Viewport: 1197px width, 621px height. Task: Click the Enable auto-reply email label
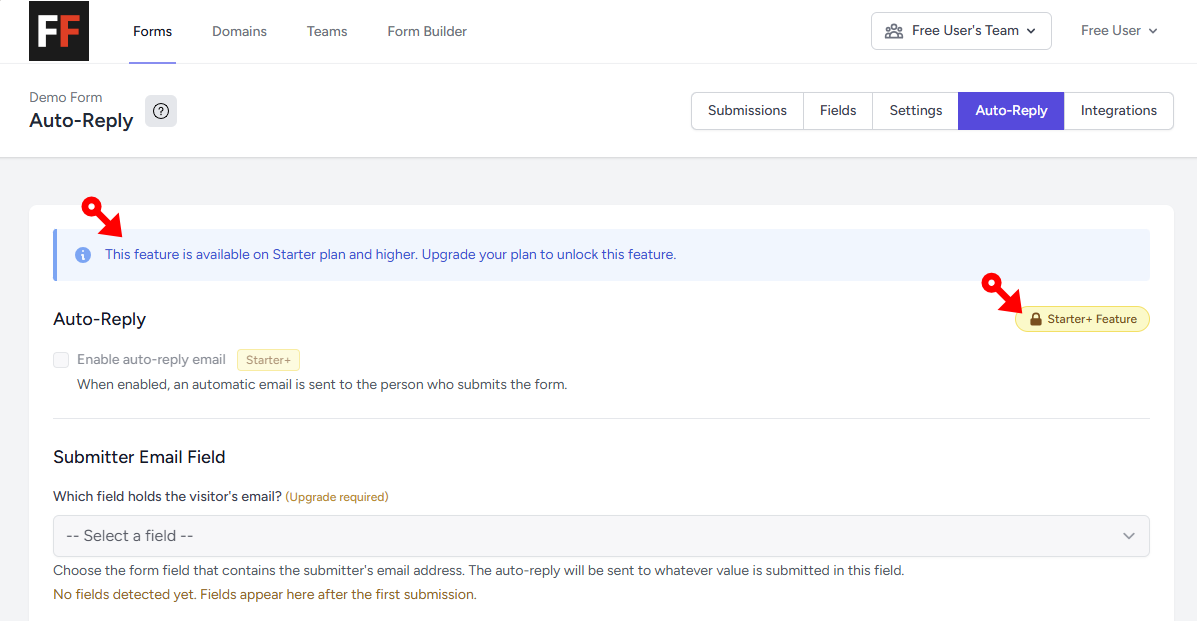(x=151, y=360)
